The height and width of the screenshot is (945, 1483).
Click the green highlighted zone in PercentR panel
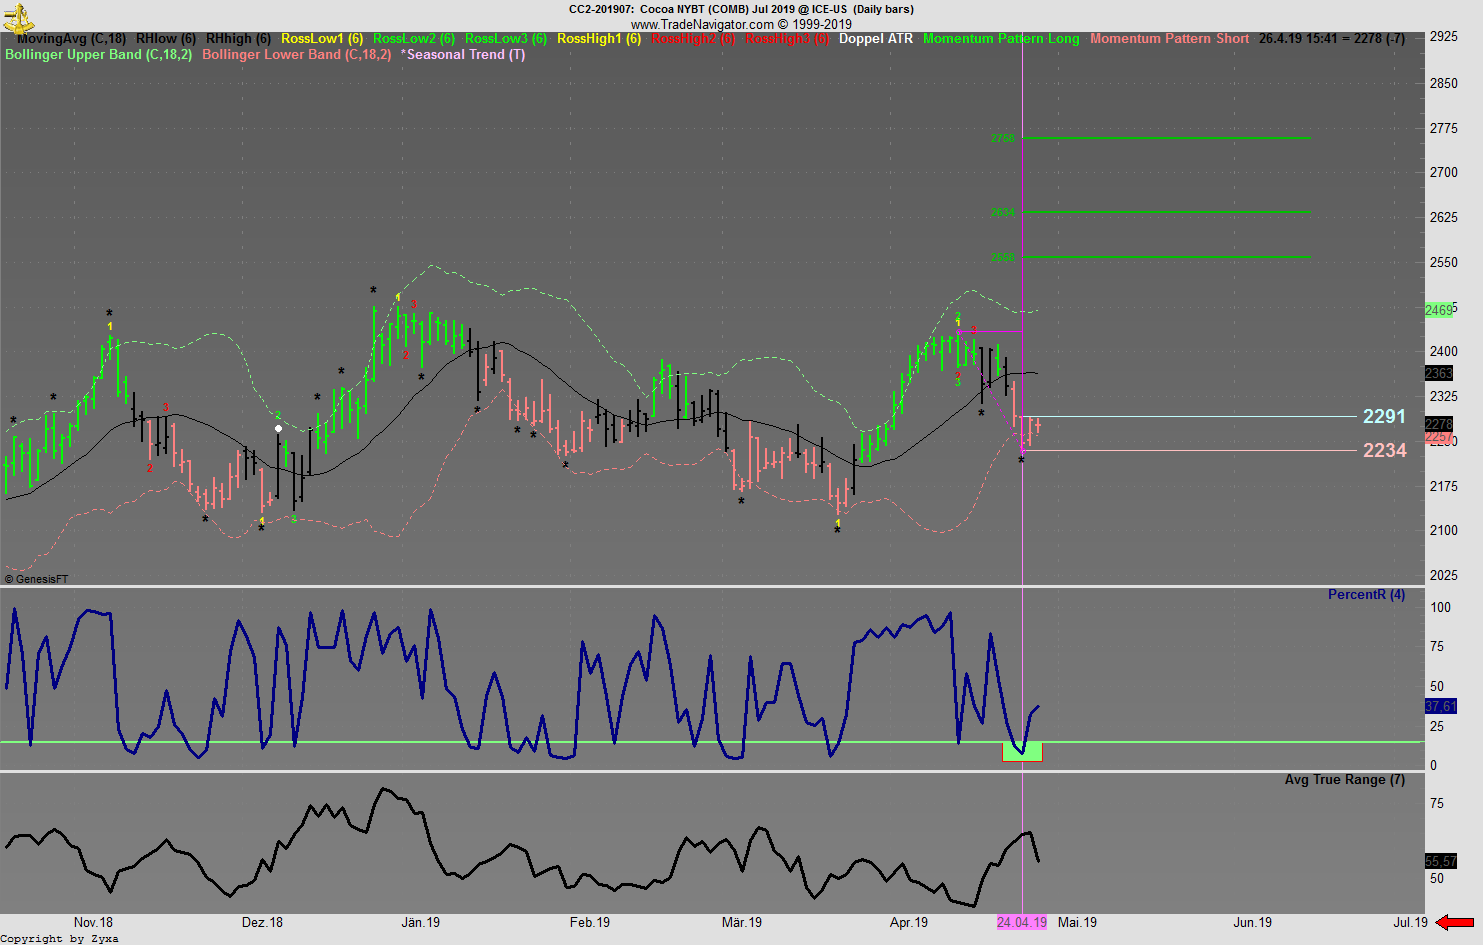[1021, 752]
